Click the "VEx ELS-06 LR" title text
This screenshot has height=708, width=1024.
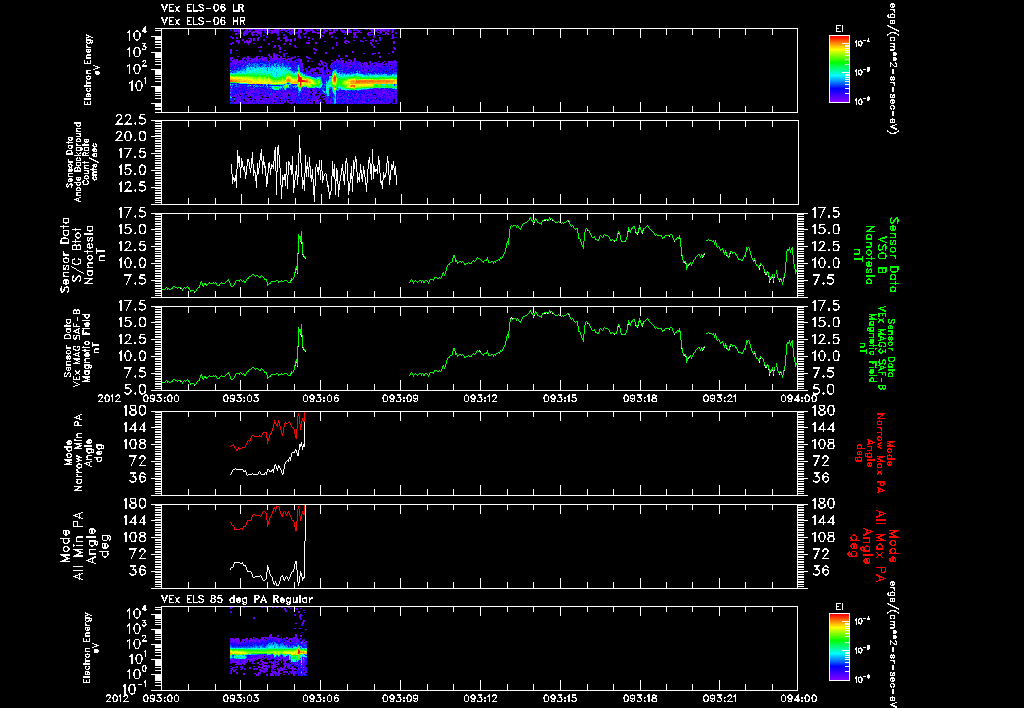(x=202, y=8)
